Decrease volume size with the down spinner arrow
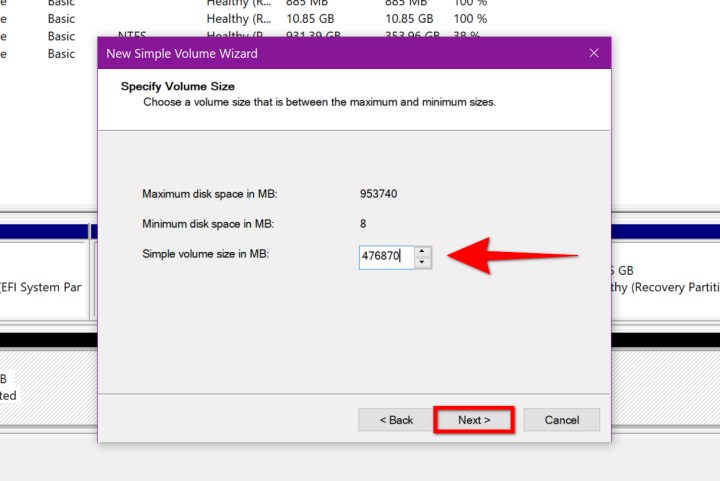This screenshot has width=720, height=481. pyautogui.click(x=423, y=262)
